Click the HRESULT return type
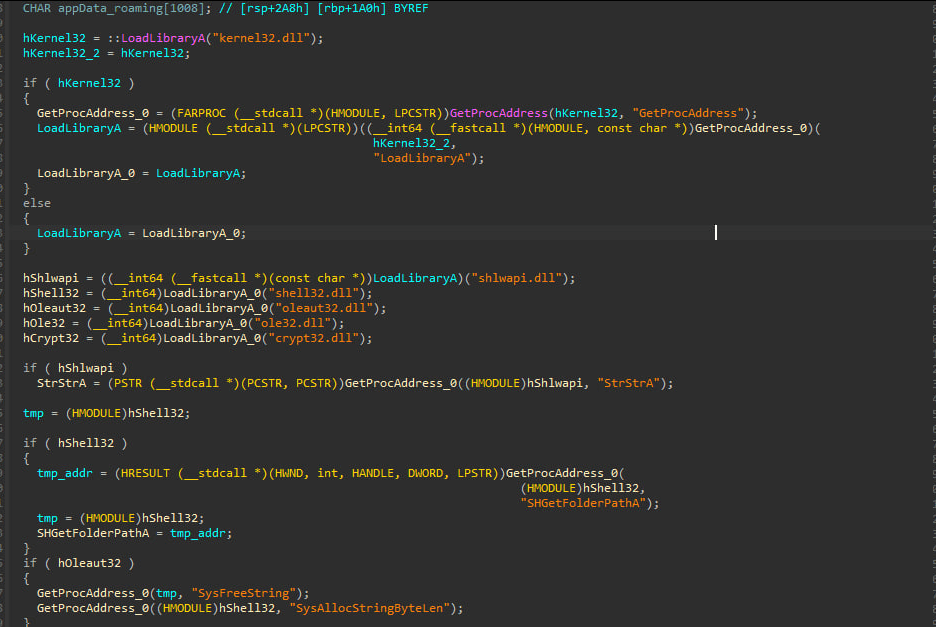 [x=146, y=473]
